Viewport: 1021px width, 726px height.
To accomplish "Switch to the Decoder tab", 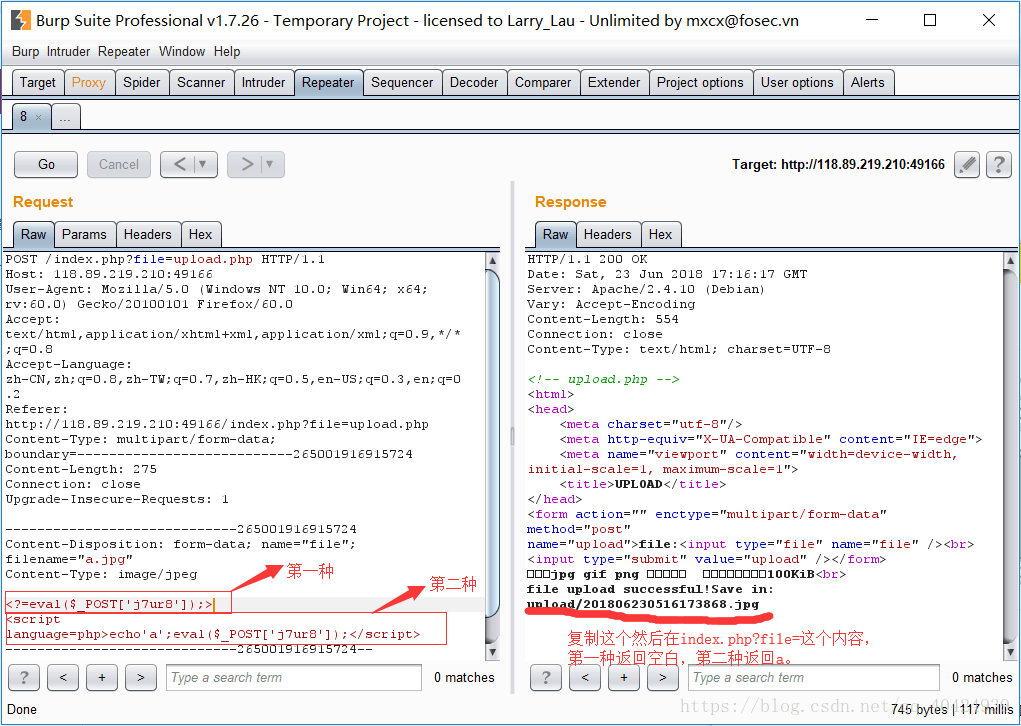I will point(474,83).
